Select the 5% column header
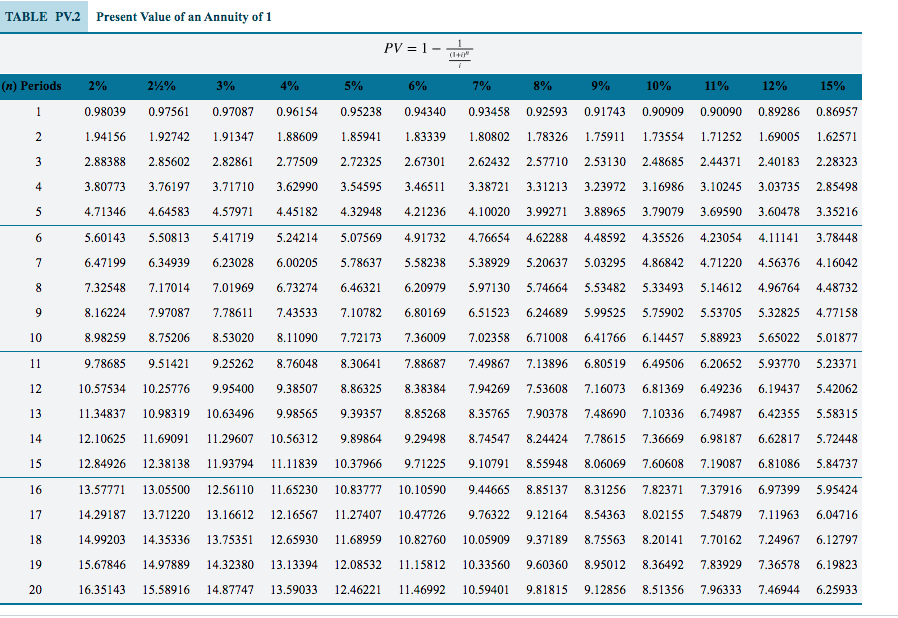 coord(353,86)
